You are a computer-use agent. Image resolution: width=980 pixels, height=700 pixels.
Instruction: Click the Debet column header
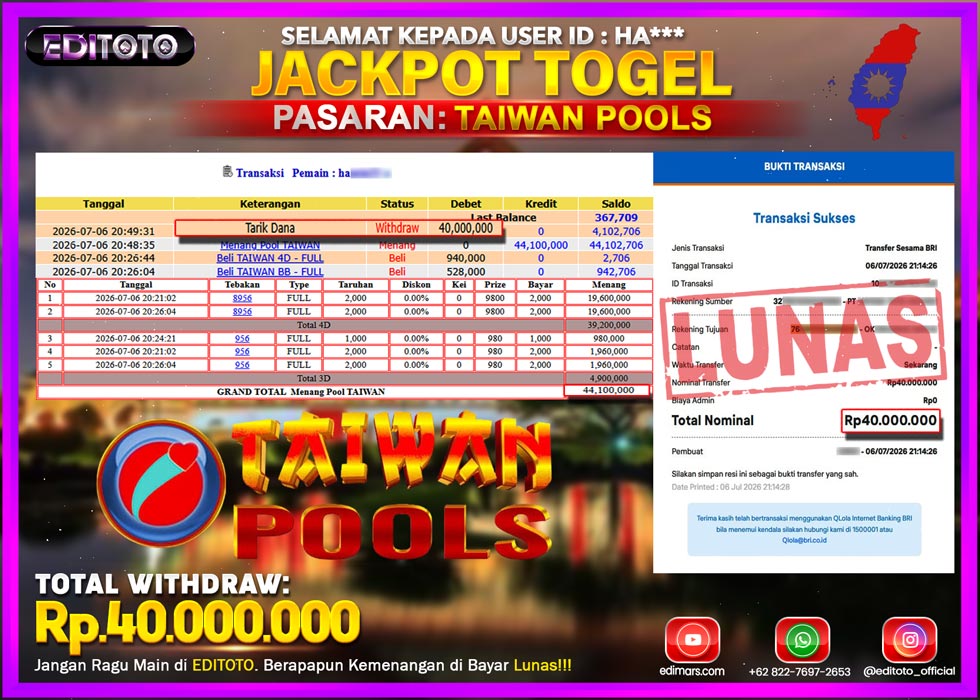pos(466,204)
